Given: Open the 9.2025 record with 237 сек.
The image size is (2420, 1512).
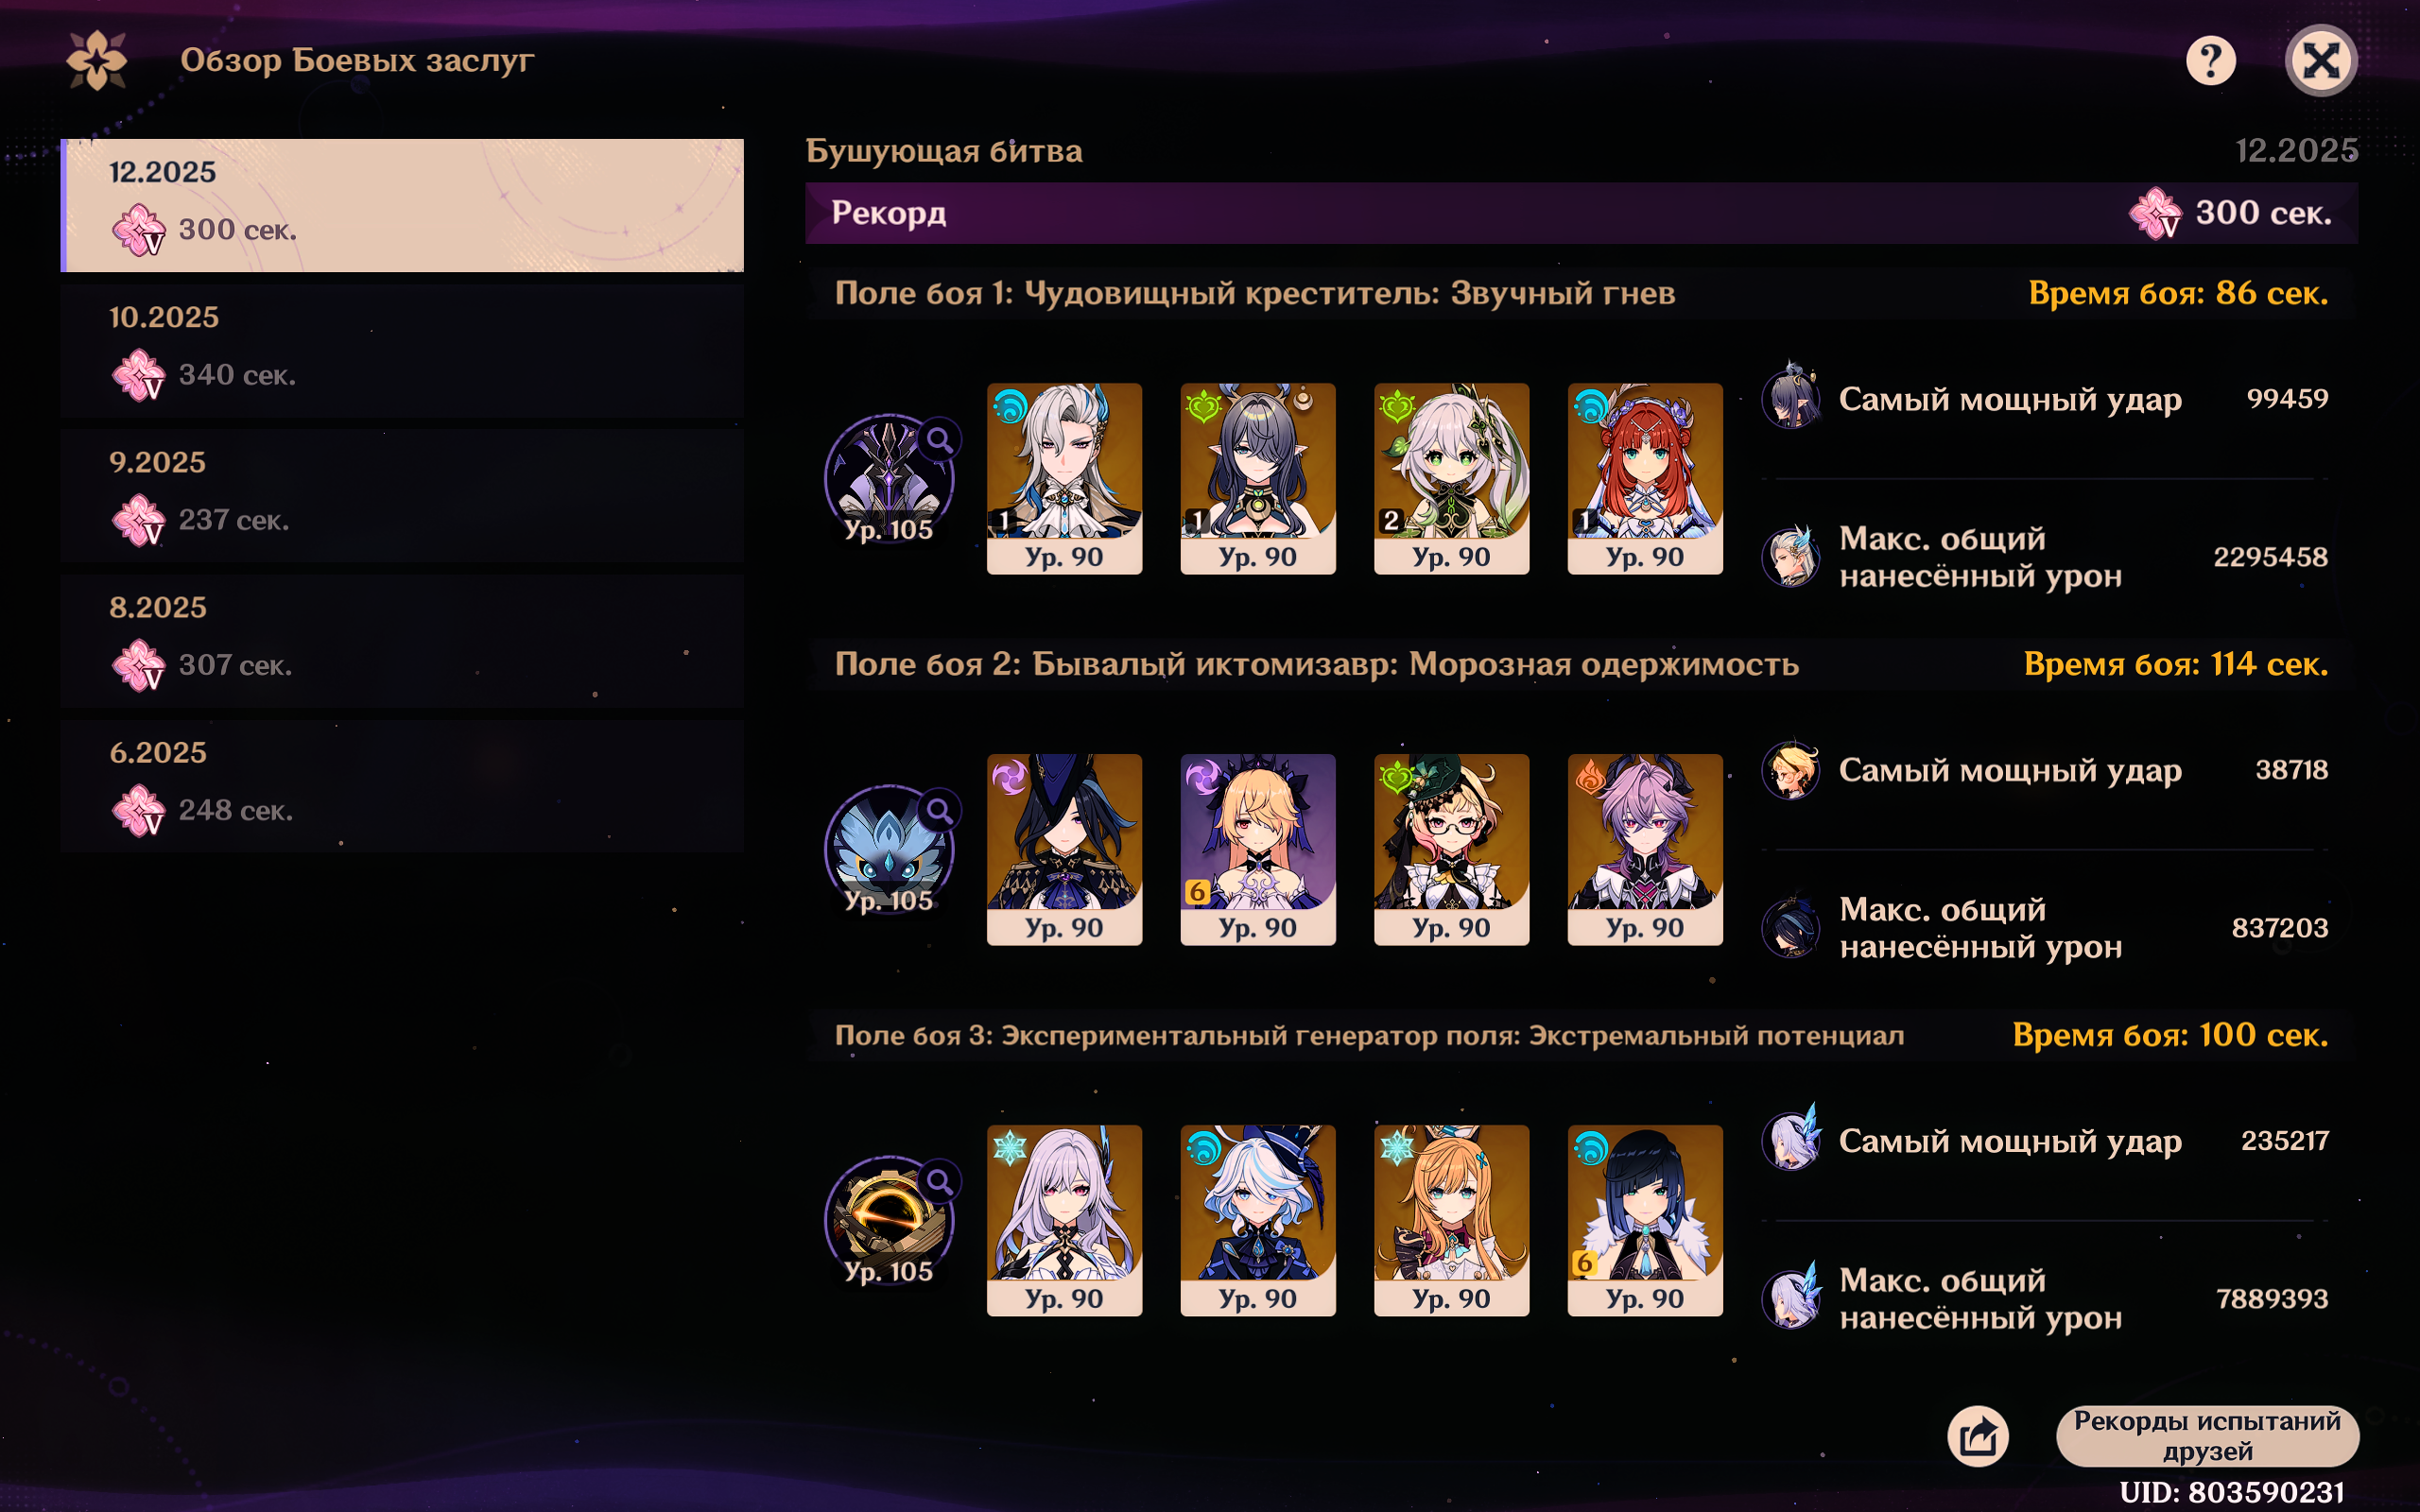Looking at the screenshot, I should tap(402, 496).
